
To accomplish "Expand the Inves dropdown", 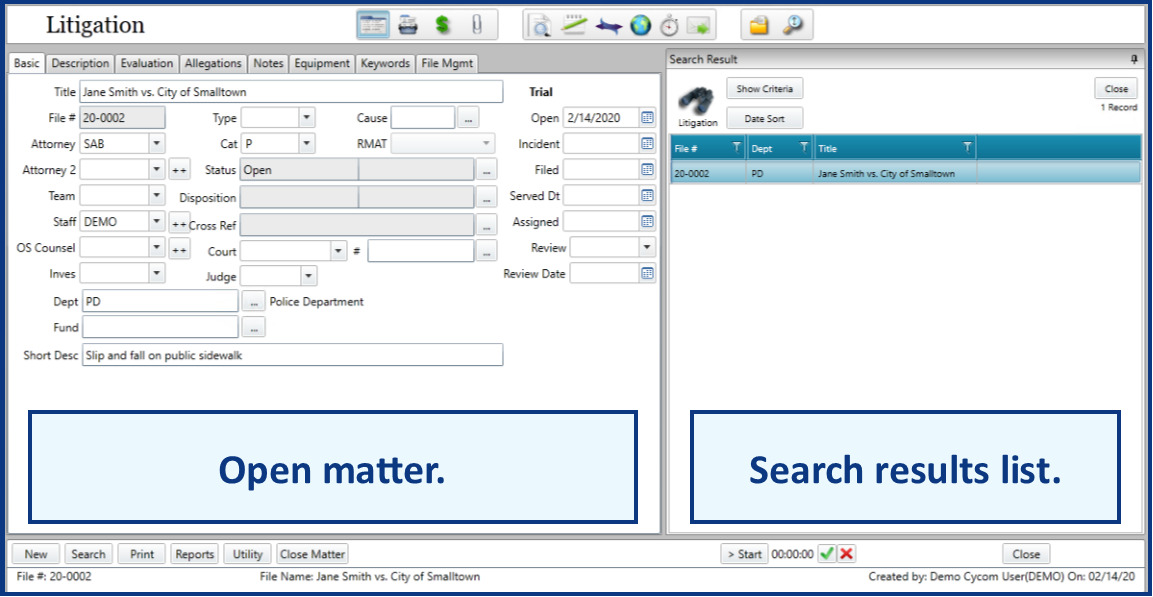I will [157, 274].
